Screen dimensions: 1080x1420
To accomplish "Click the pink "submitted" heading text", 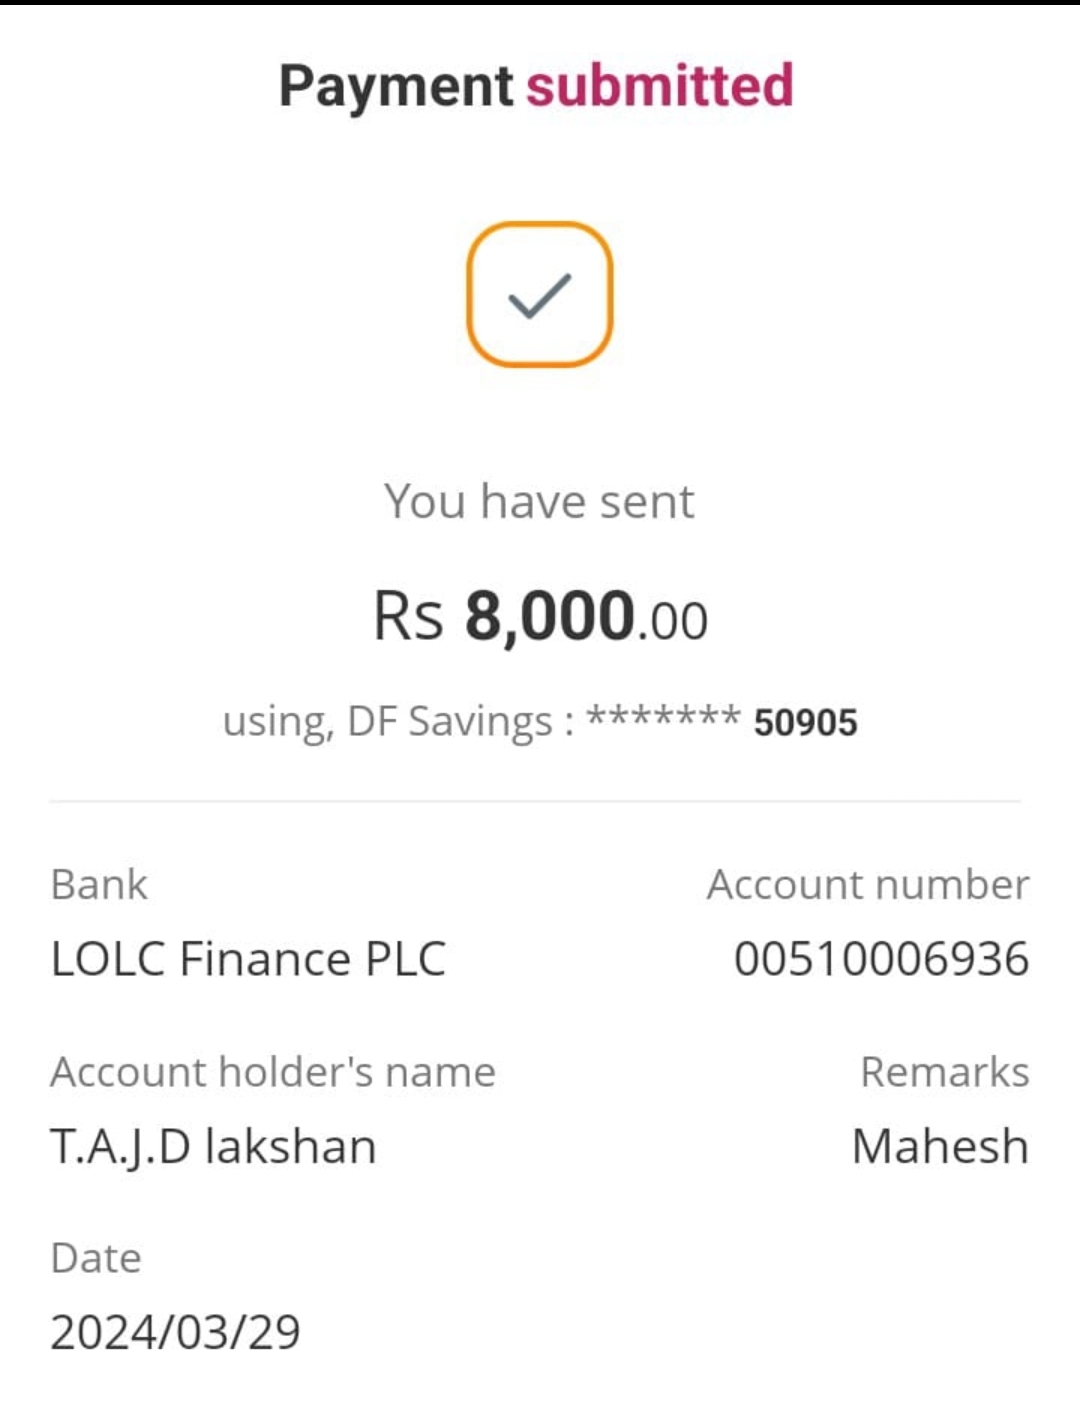I will [659, 86].
